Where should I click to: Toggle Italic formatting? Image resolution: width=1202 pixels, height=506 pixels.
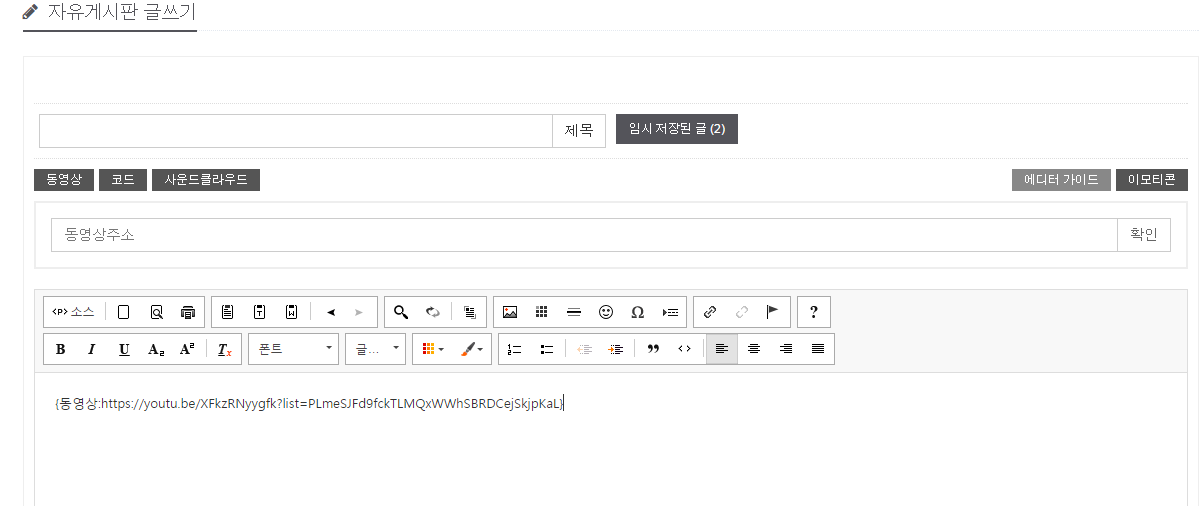point(92,349)
